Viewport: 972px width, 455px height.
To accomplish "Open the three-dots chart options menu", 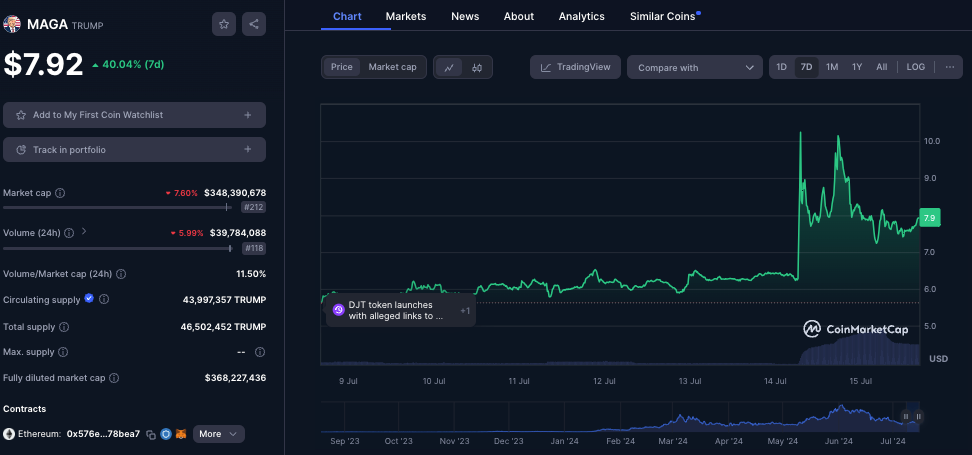I will pyautogui.click(x=948, y=67).
